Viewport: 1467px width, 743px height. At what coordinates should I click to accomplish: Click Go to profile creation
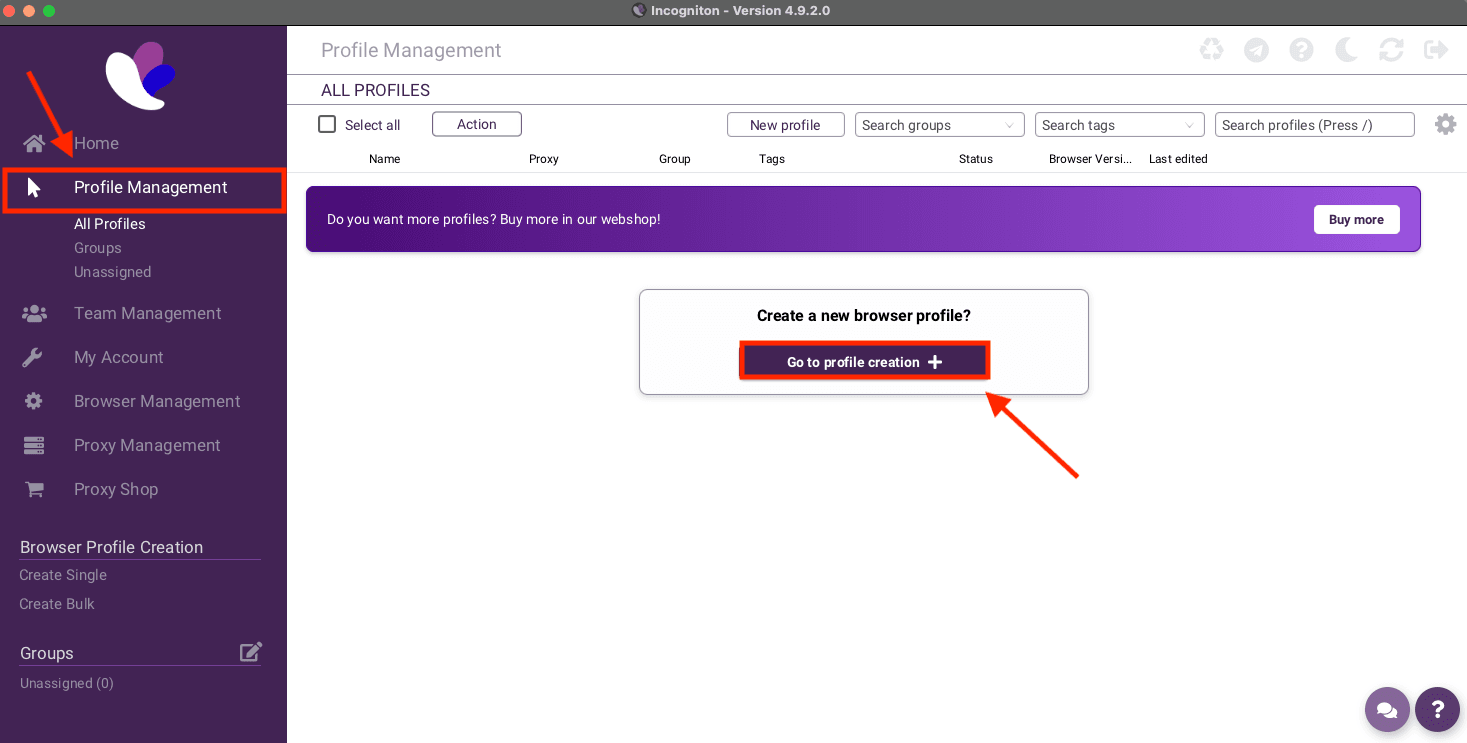(x=863, y=361)
